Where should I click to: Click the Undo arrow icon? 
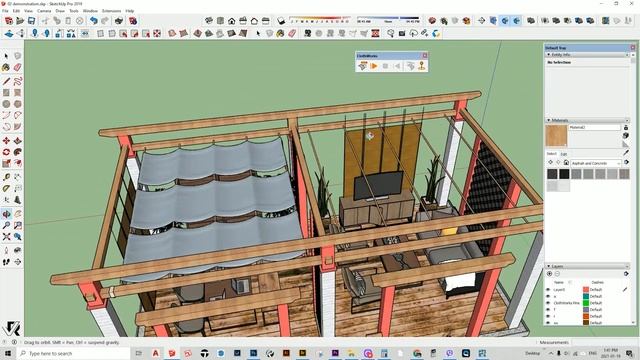[x=94, y=21]
